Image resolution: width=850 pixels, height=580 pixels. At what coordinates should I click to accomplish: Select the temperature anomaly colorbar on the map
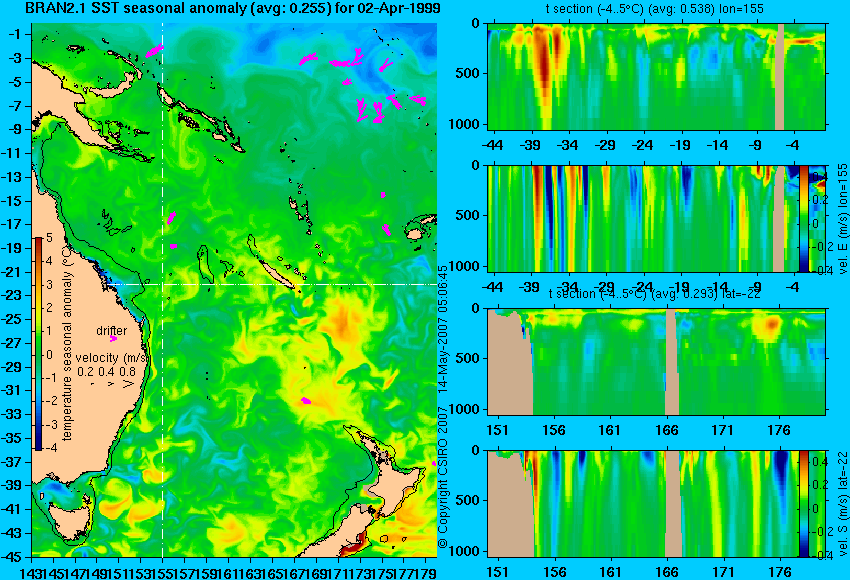click(x=38, y=344)
